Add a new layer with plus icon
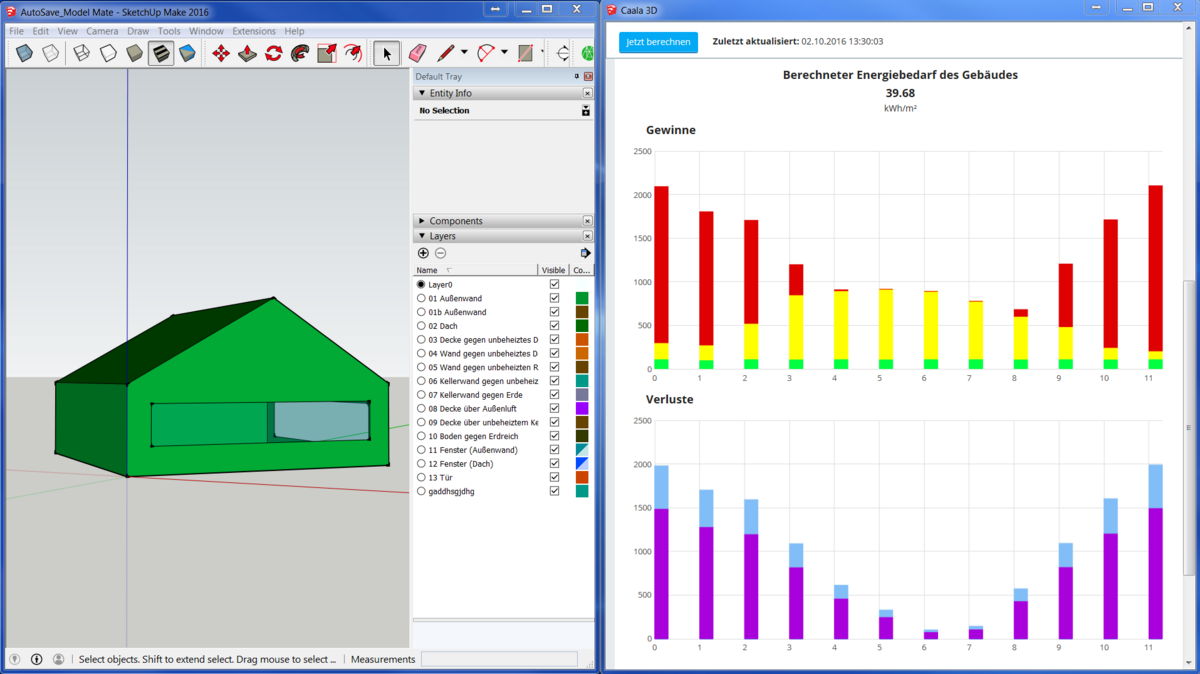The height and width of the screenshot is (674, 1200). point(423,253)
